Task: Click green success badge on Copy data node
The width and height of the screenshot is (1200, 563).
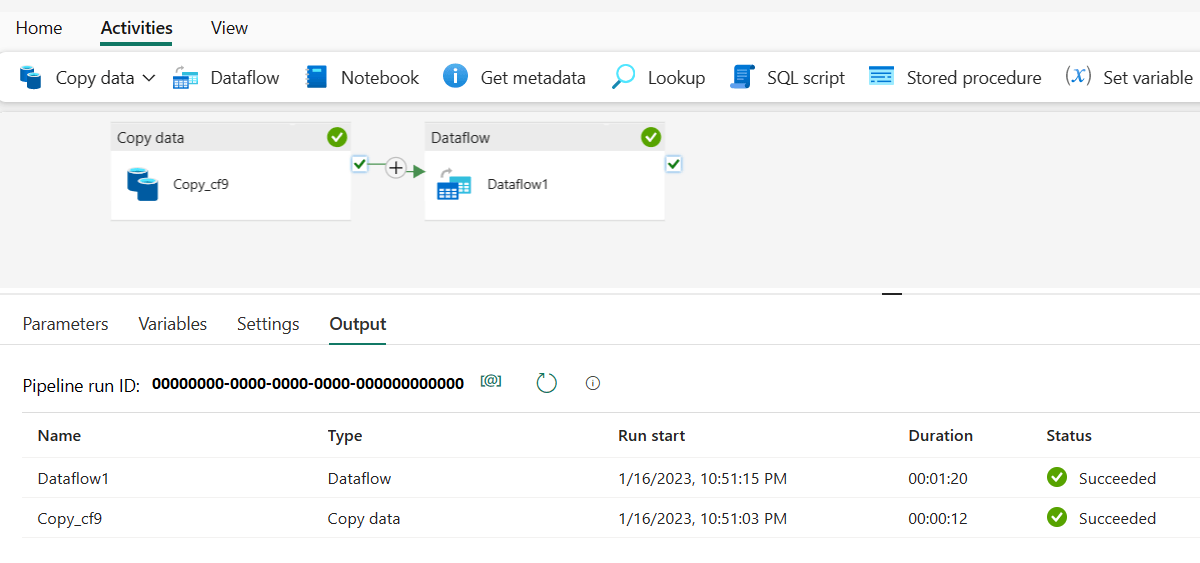Action: [337, 137]
